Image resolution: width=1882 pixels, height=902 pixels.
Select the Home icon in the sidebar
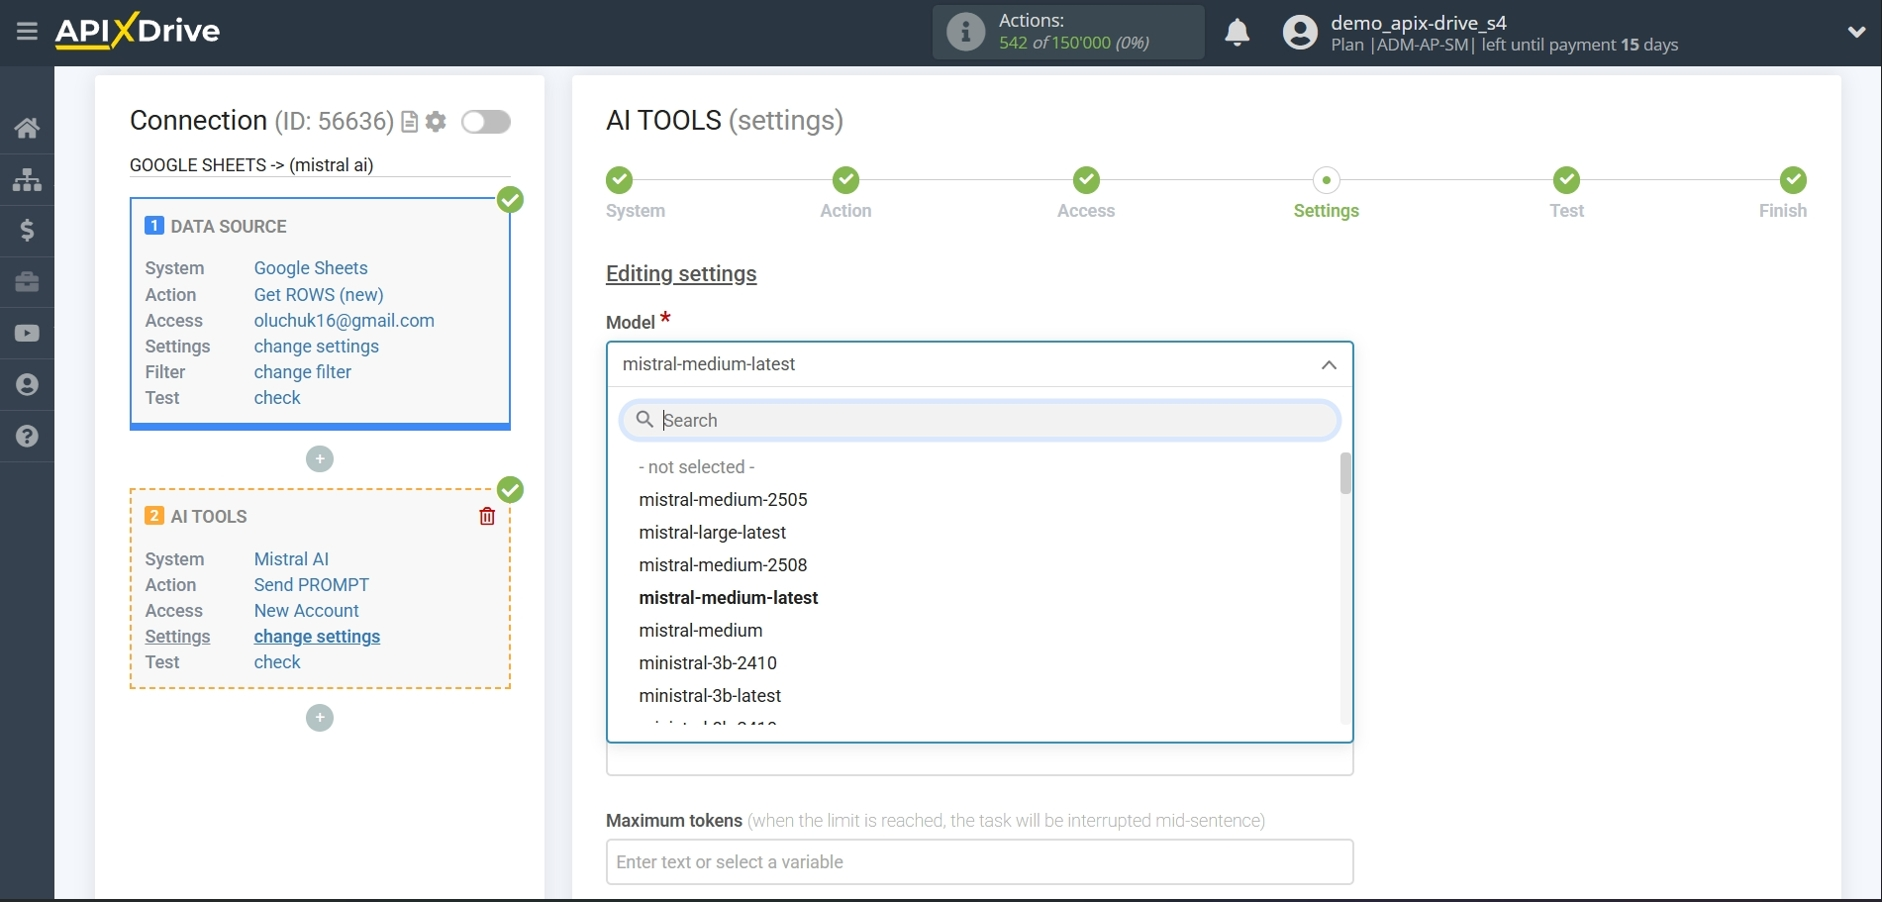coord(26,128)
